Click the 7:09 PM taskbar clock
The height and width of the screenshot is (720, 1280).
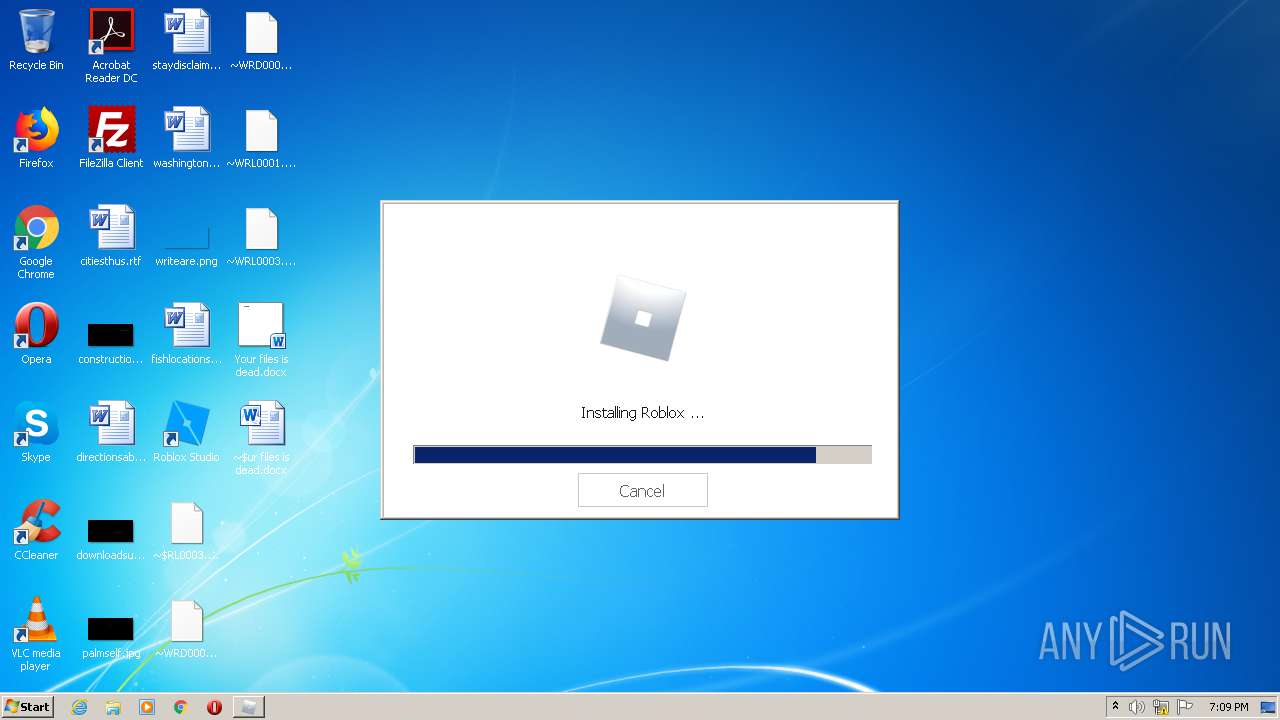(x=1228, y=707)
